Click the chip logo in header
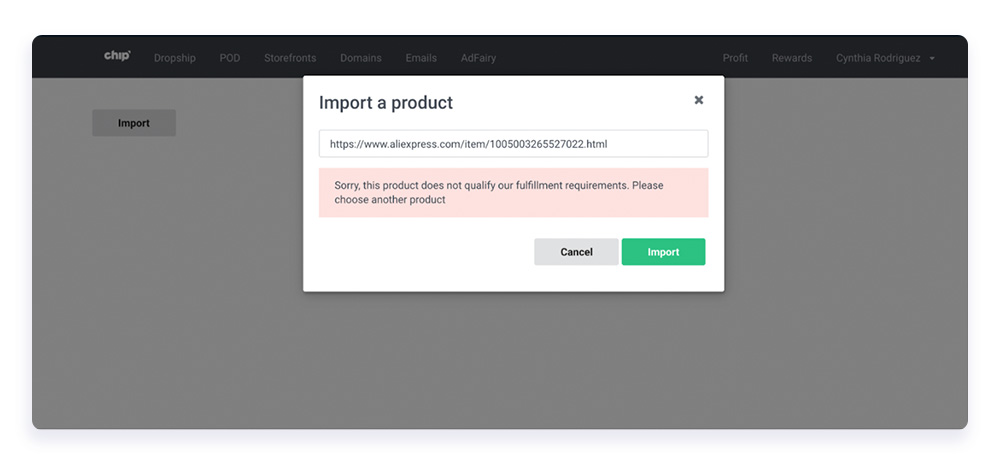This screenshot has width=1000, height=464. click(117, 56)
